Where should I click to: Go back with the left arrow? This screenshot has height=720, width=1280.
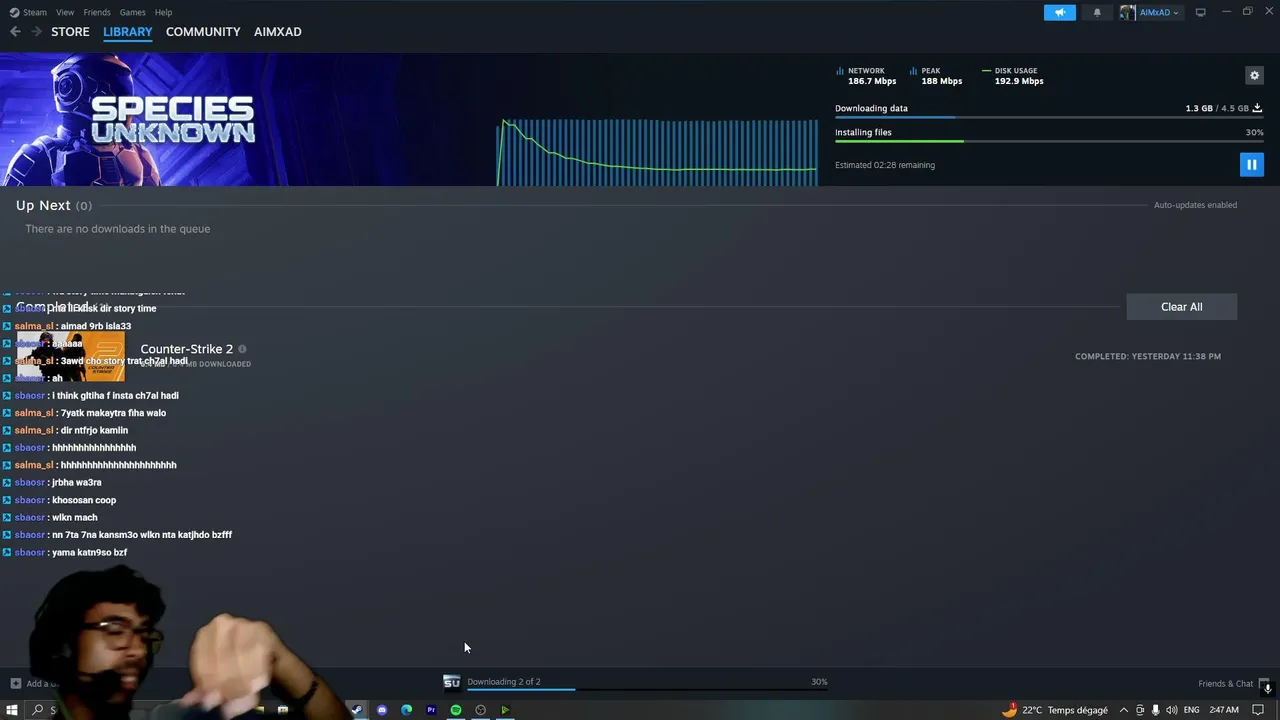tap(15, 32)
